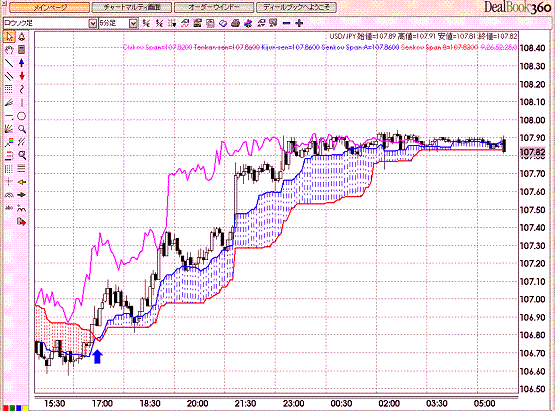
Task: Click the yellow left arrow tool
Action: 22,182
